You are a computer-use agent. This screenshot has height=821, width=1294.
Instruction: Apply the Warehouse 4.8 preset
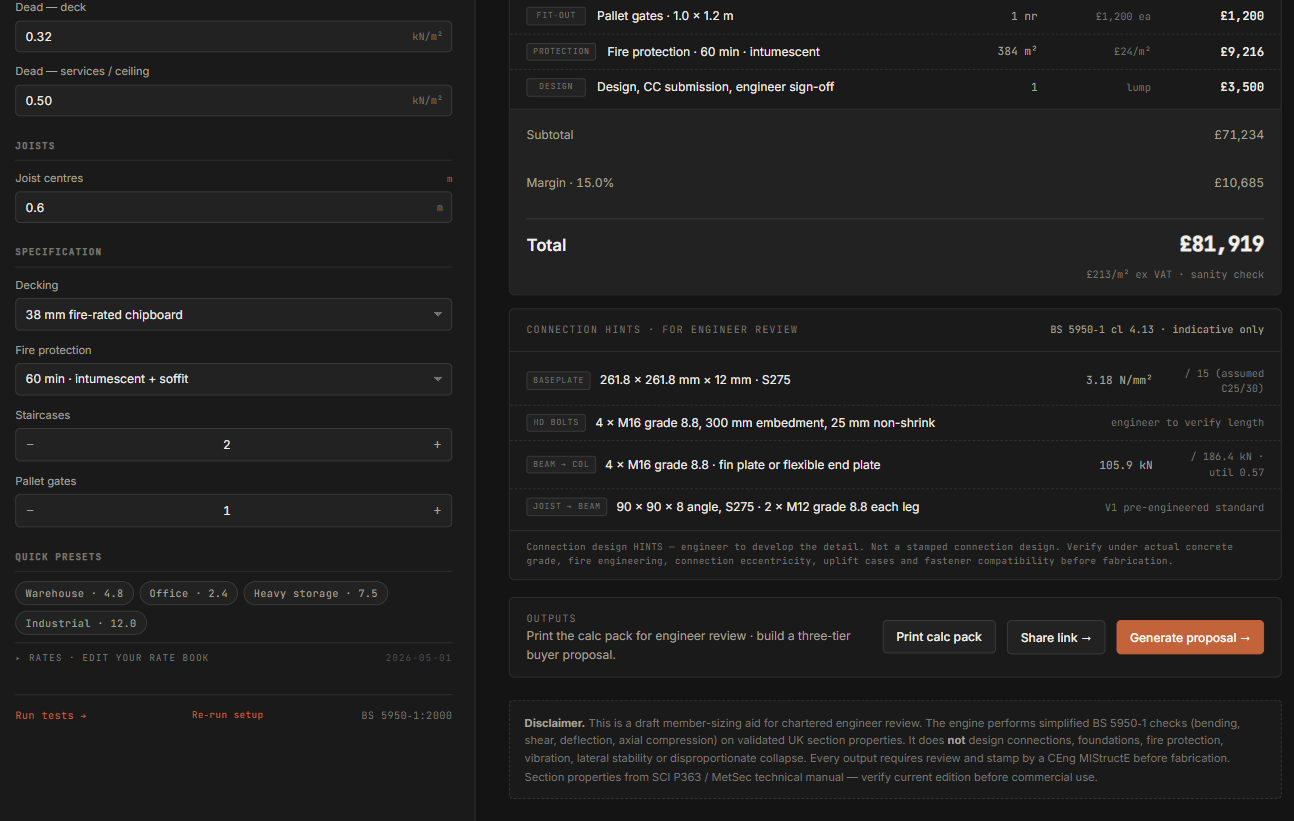(x=74, y=593)
